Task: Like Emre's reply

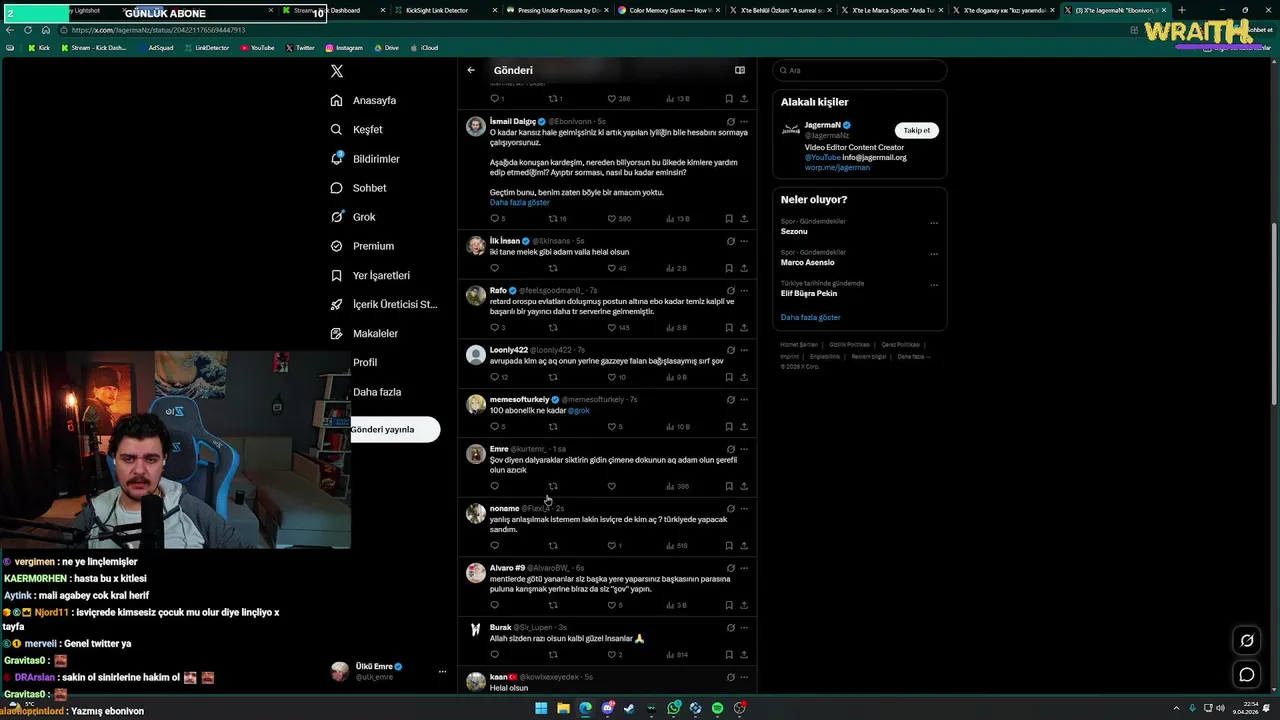Action: click(612, 486)
